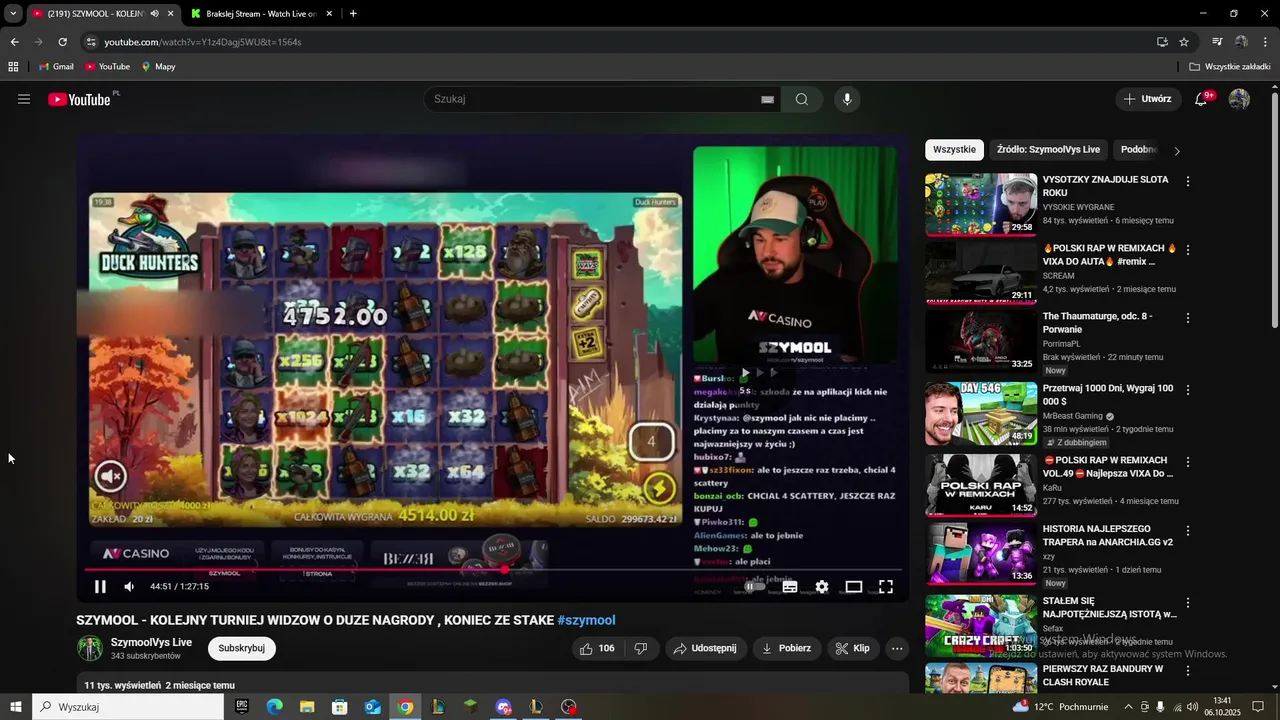Open more actions menu below video

point(897,648)
